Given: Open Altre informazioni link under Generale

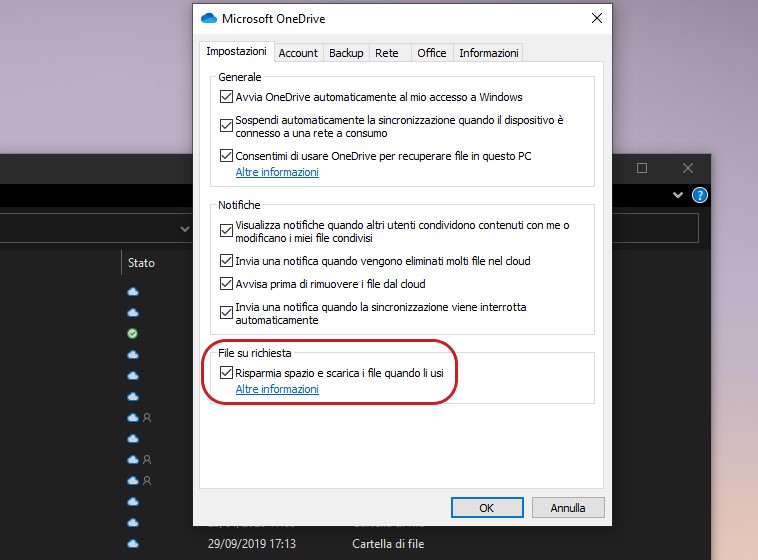Looking at the screenshot, I should [277, 172].
